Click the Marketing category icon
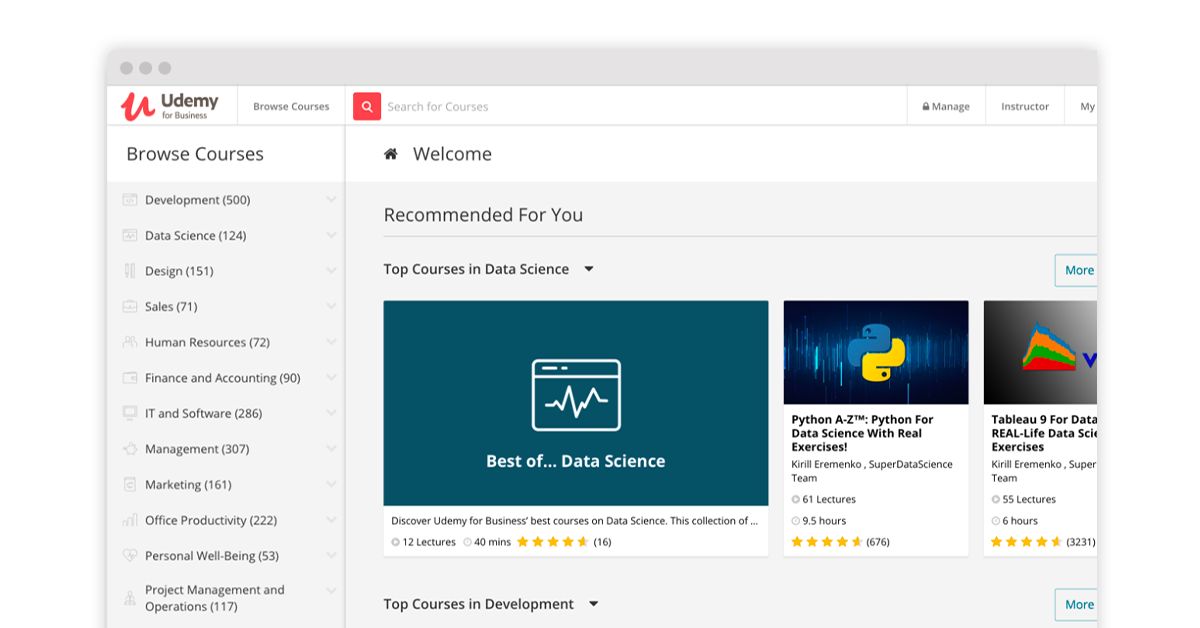Image resolution: width=1200 pixels, height=628 pixels. [x=130, y=485]
